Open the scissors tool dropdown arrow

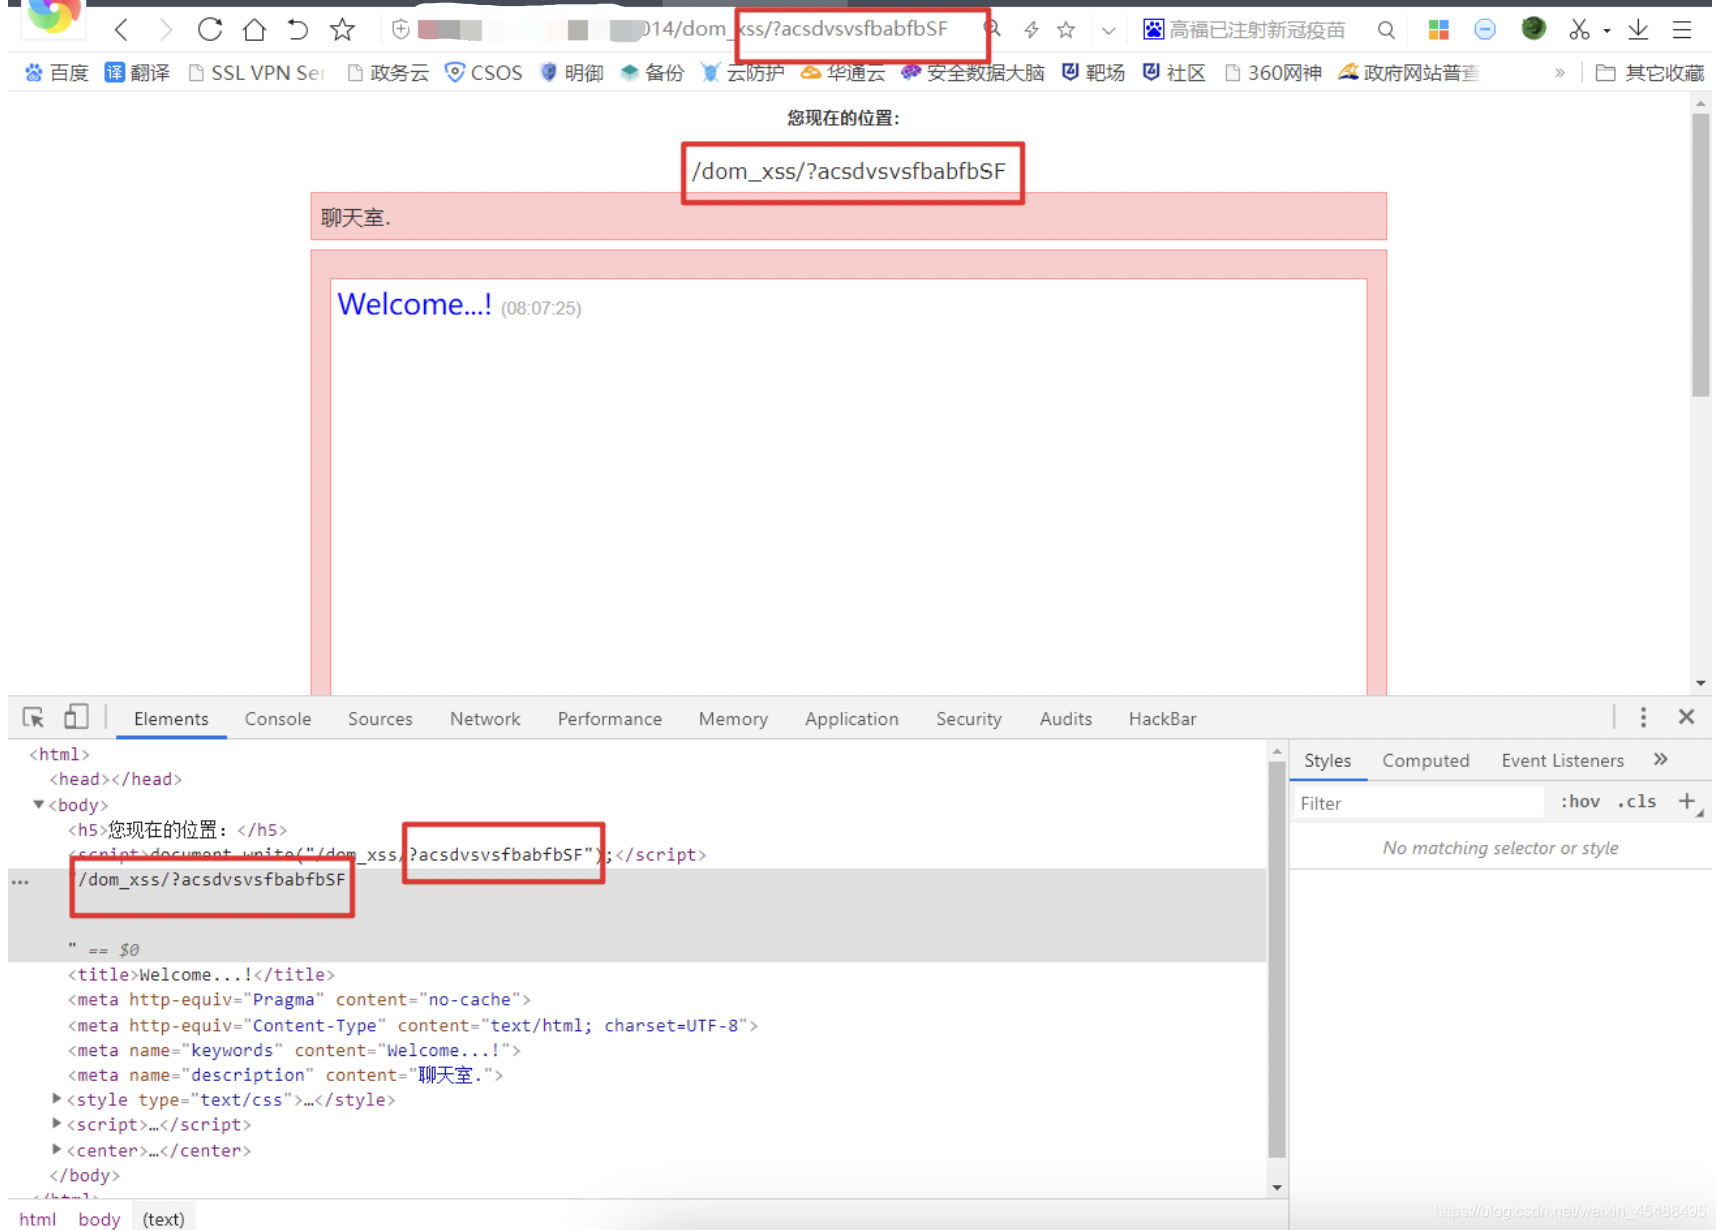click(x=1607, y=31)
